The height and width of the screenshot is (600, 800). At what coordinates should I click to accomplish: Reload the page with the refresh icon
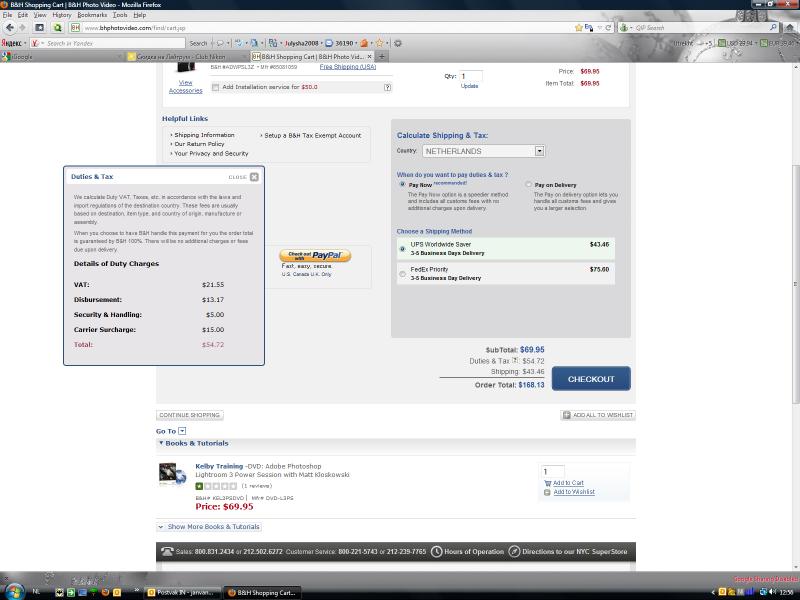(x=608, y=28)
